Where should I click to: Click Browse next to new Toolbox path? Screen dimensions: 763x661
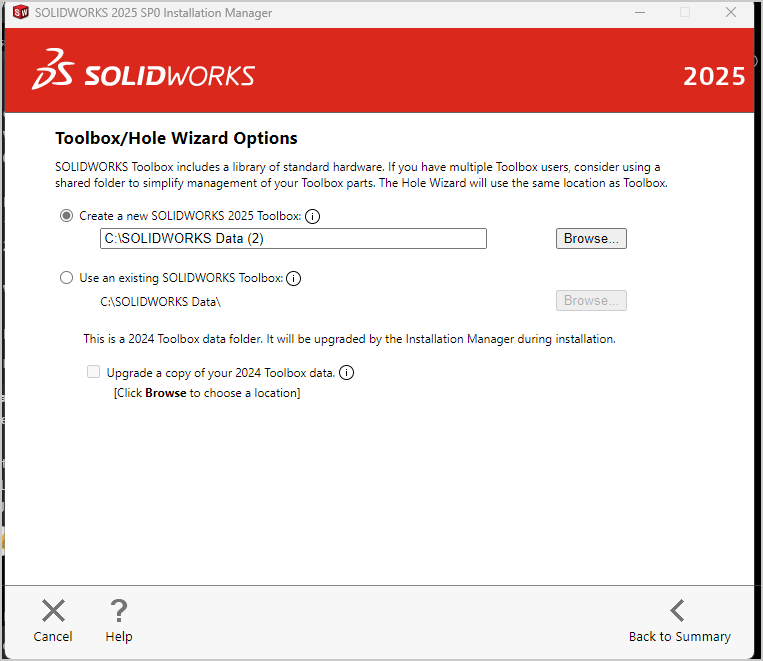(x=591, y=239)
